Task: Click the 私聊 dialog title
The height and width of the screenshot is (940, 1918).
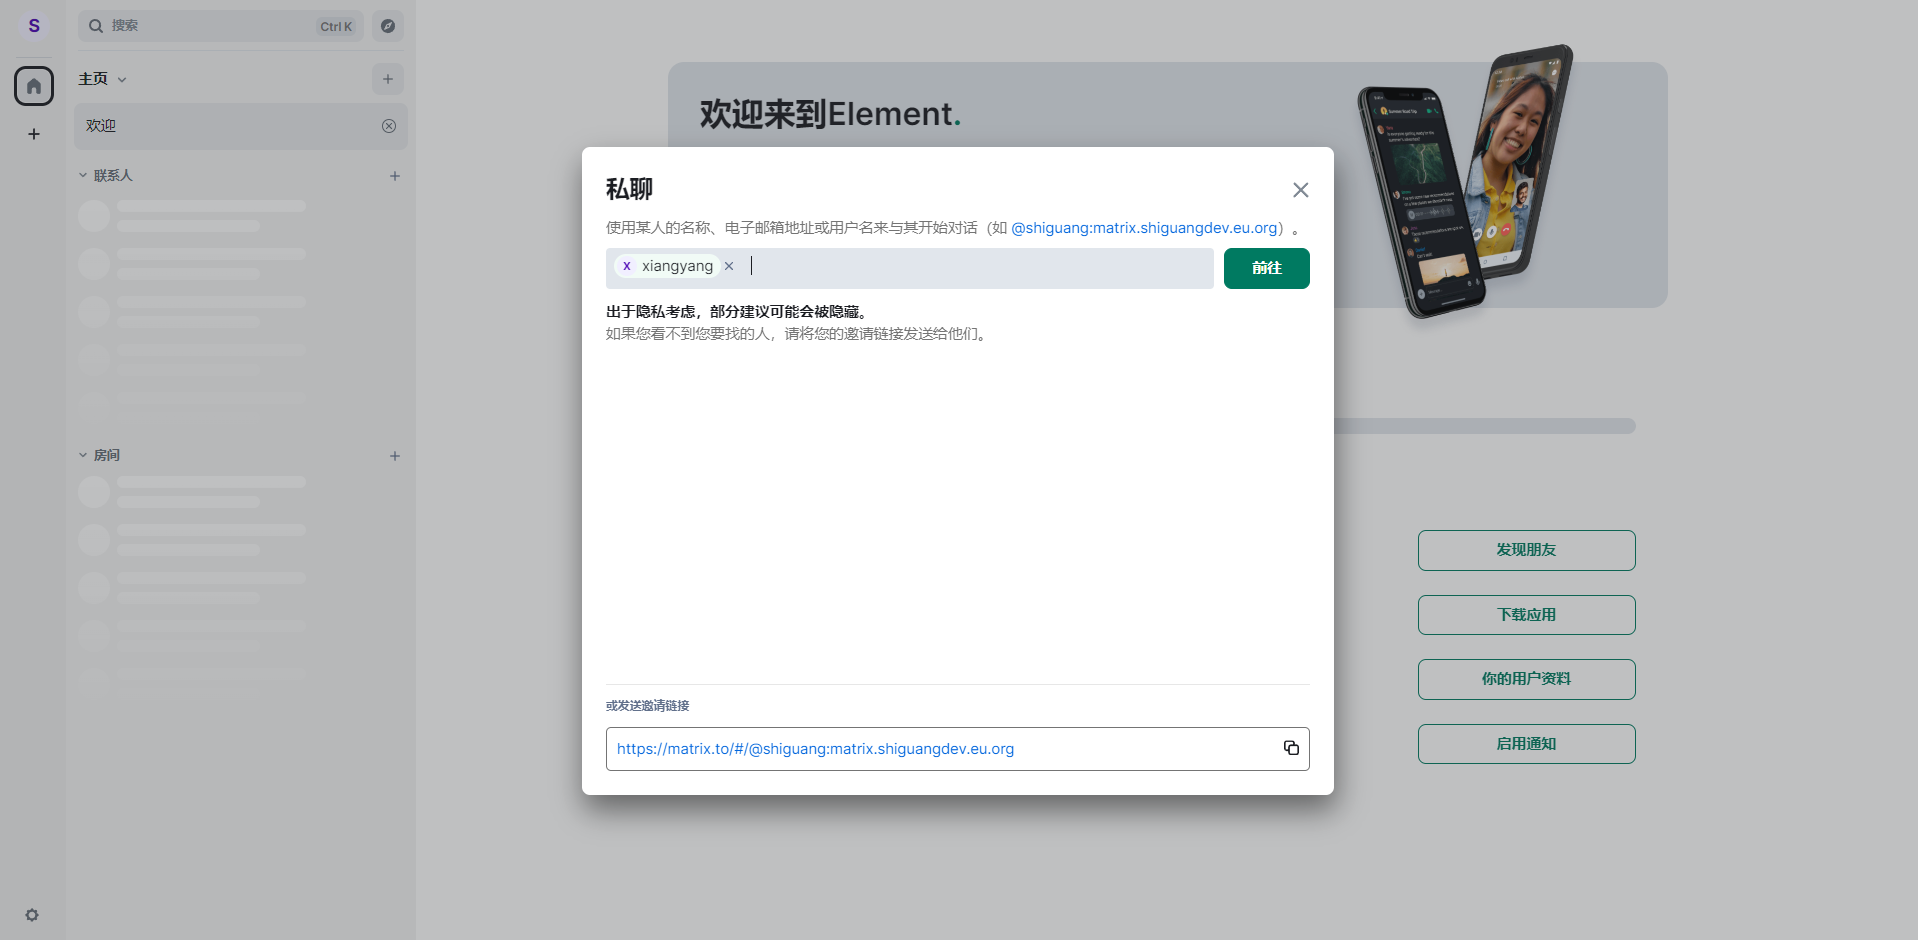Action: click(629, 189)
